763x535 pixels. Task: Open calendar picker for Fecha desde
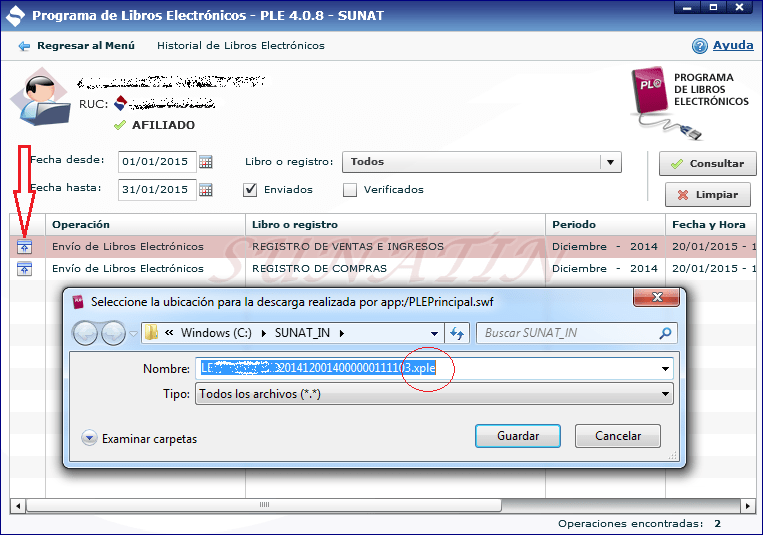[206, 162]
